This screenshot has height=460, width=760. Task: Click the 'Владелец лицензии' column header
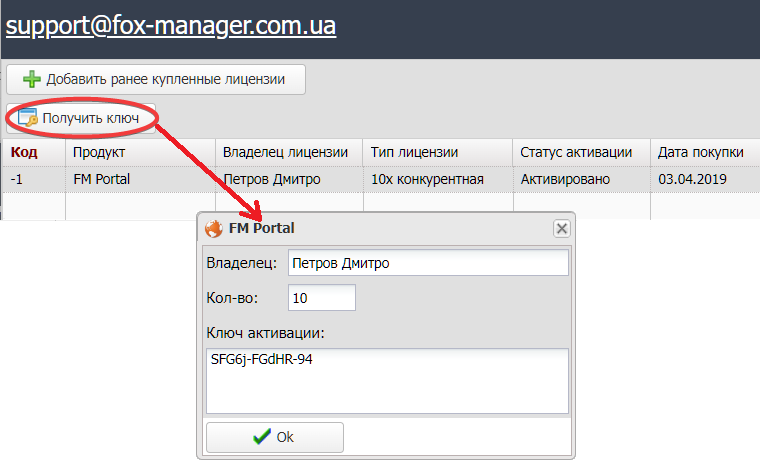289,153
